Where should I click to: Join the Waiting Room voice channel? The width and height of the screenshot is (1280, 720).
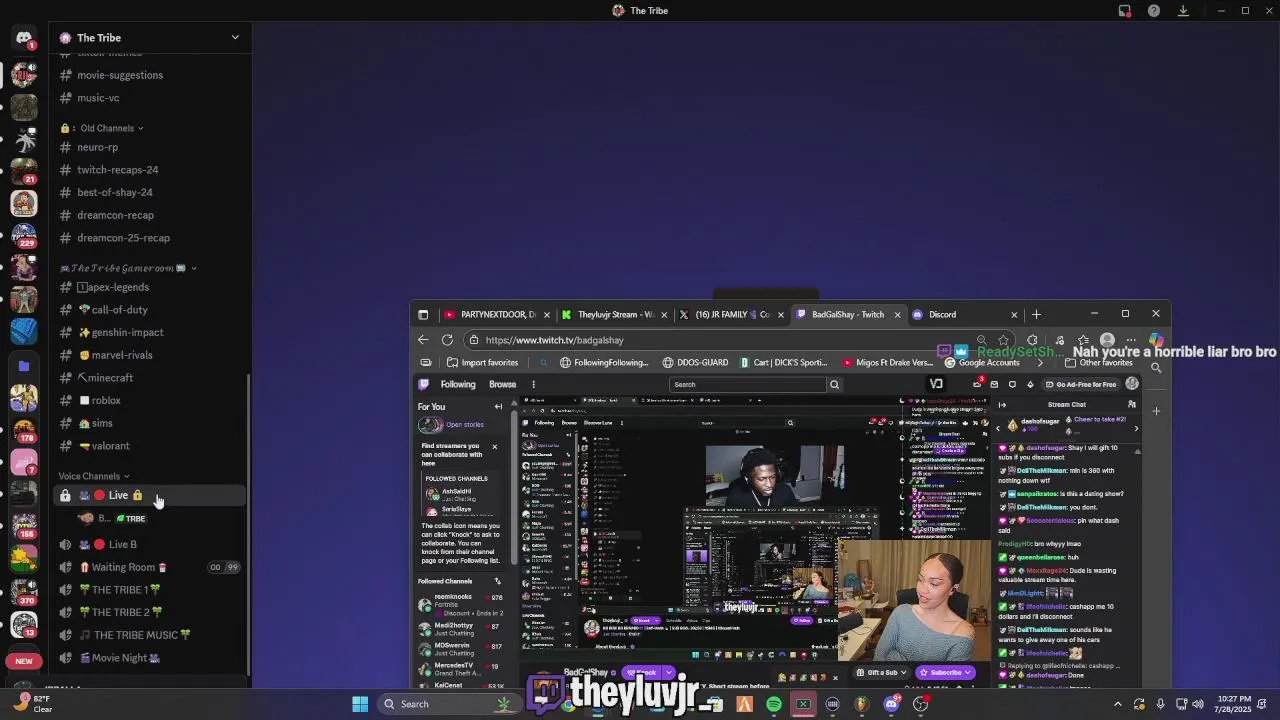tap(150, 567)
